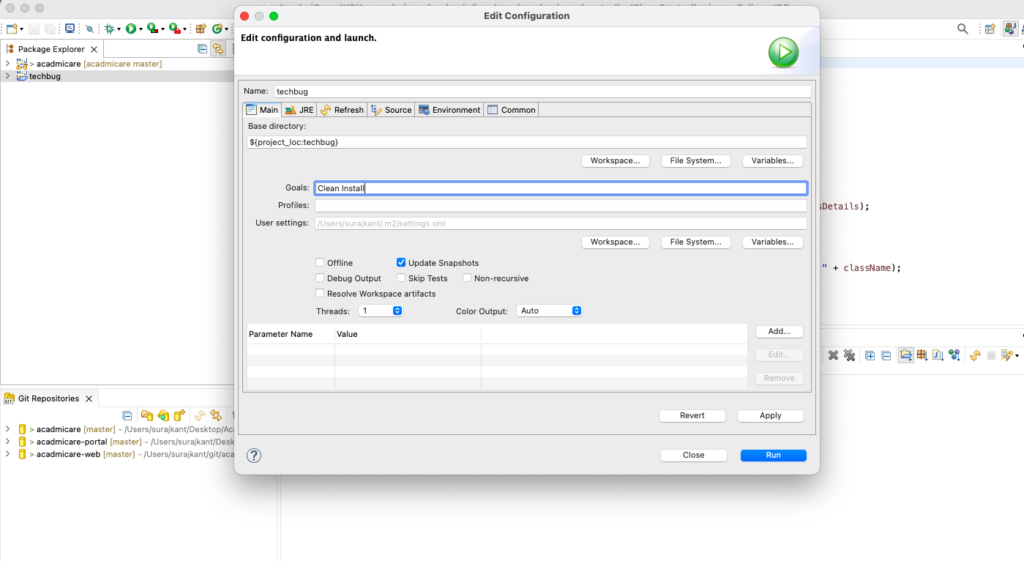Click the Apply button

pyautogui.click(x=770, y=415)
